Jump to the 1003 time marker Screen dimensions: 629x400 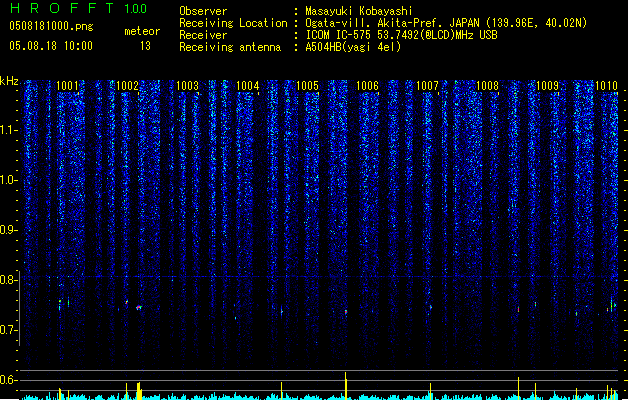[x=187, y=86]
